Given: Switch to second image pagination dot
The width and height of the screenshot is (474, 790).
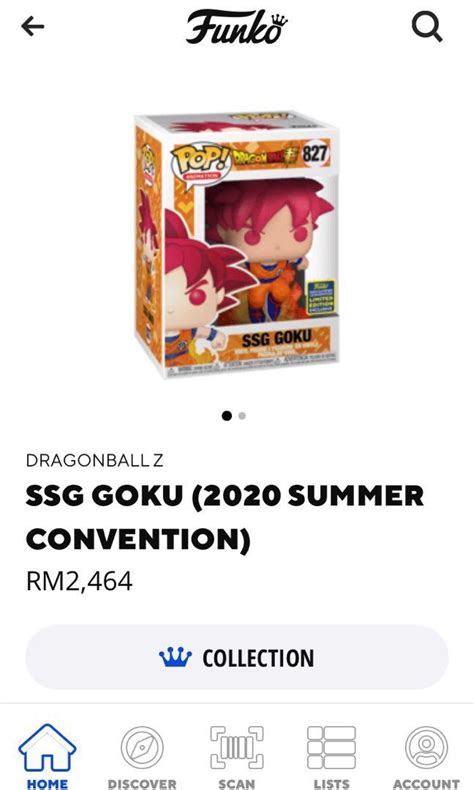Looking at the screenshot, I should (x=242, y=416).
